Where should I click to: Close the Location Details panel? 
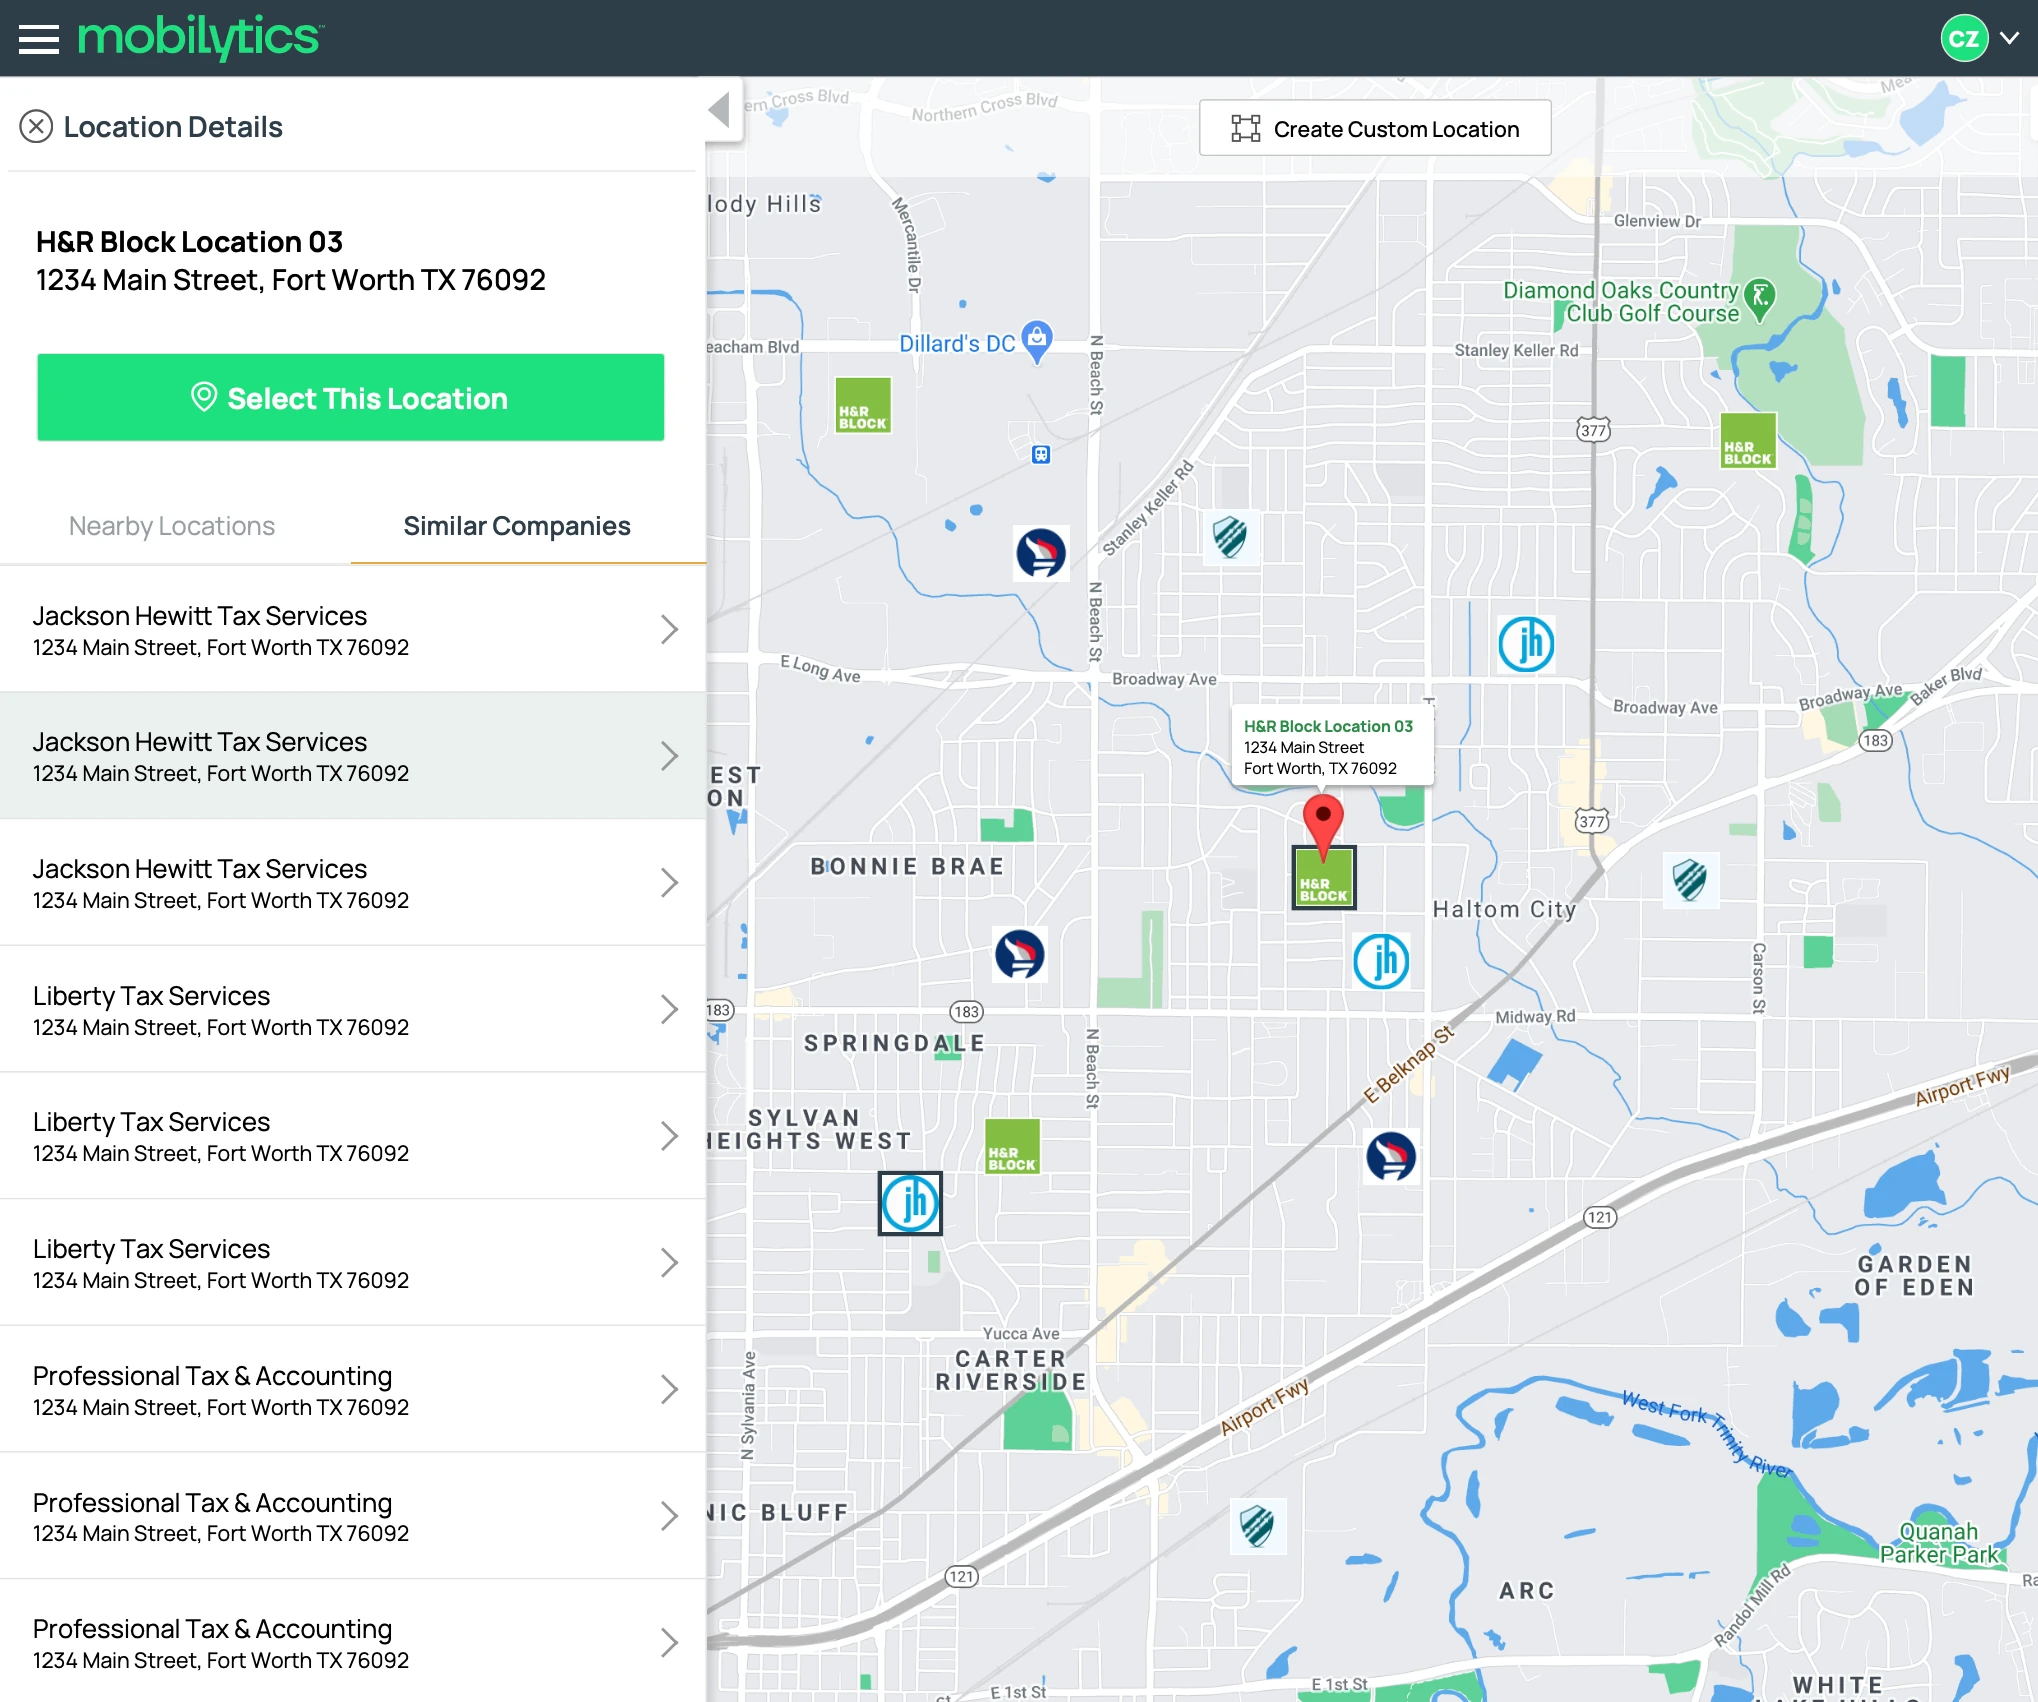pos(36,127)
